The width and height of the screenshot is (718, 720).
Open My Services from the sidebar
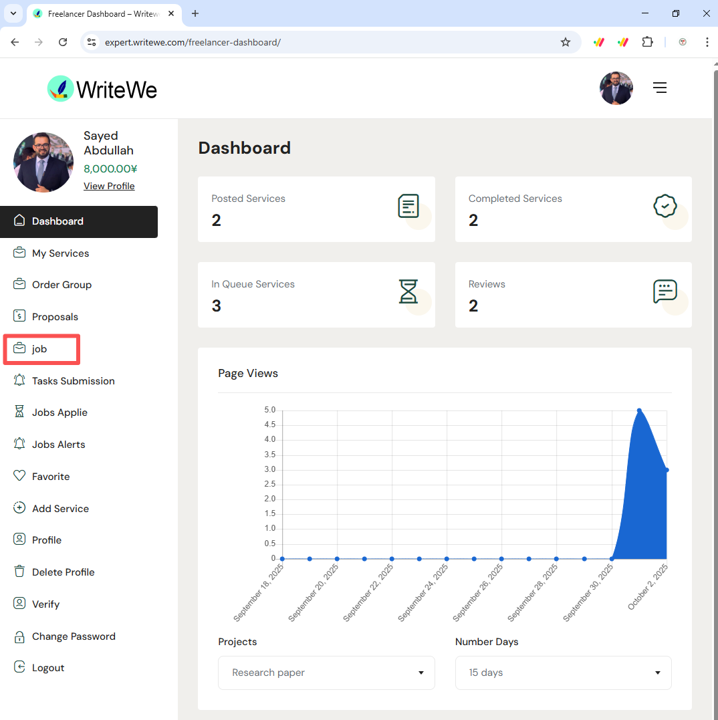pos(60,253)
